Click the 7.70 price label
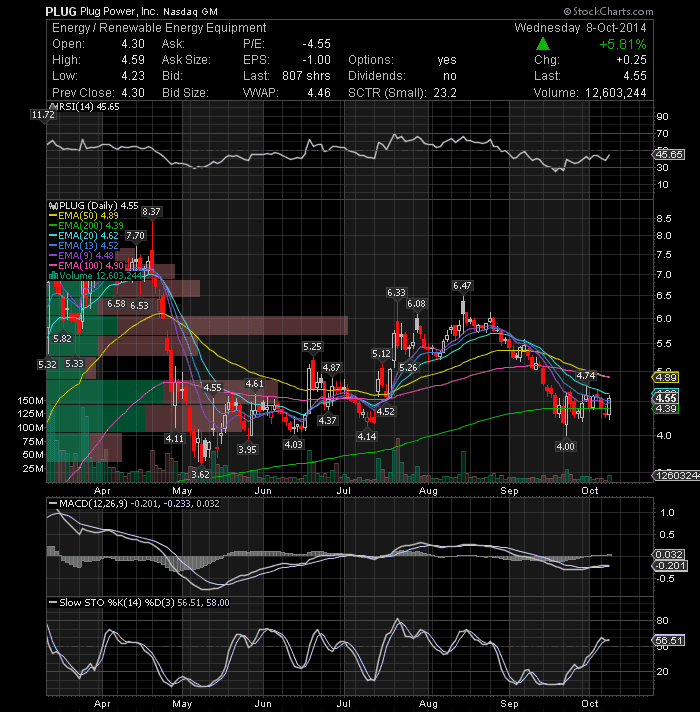Image resolution: width=700 pixels, height=712 pixels. click(135, 236)
